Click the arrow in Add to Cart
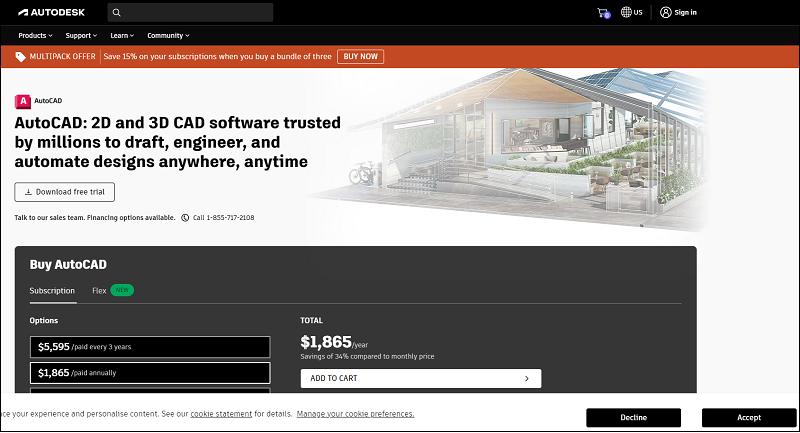 point(527,378)
